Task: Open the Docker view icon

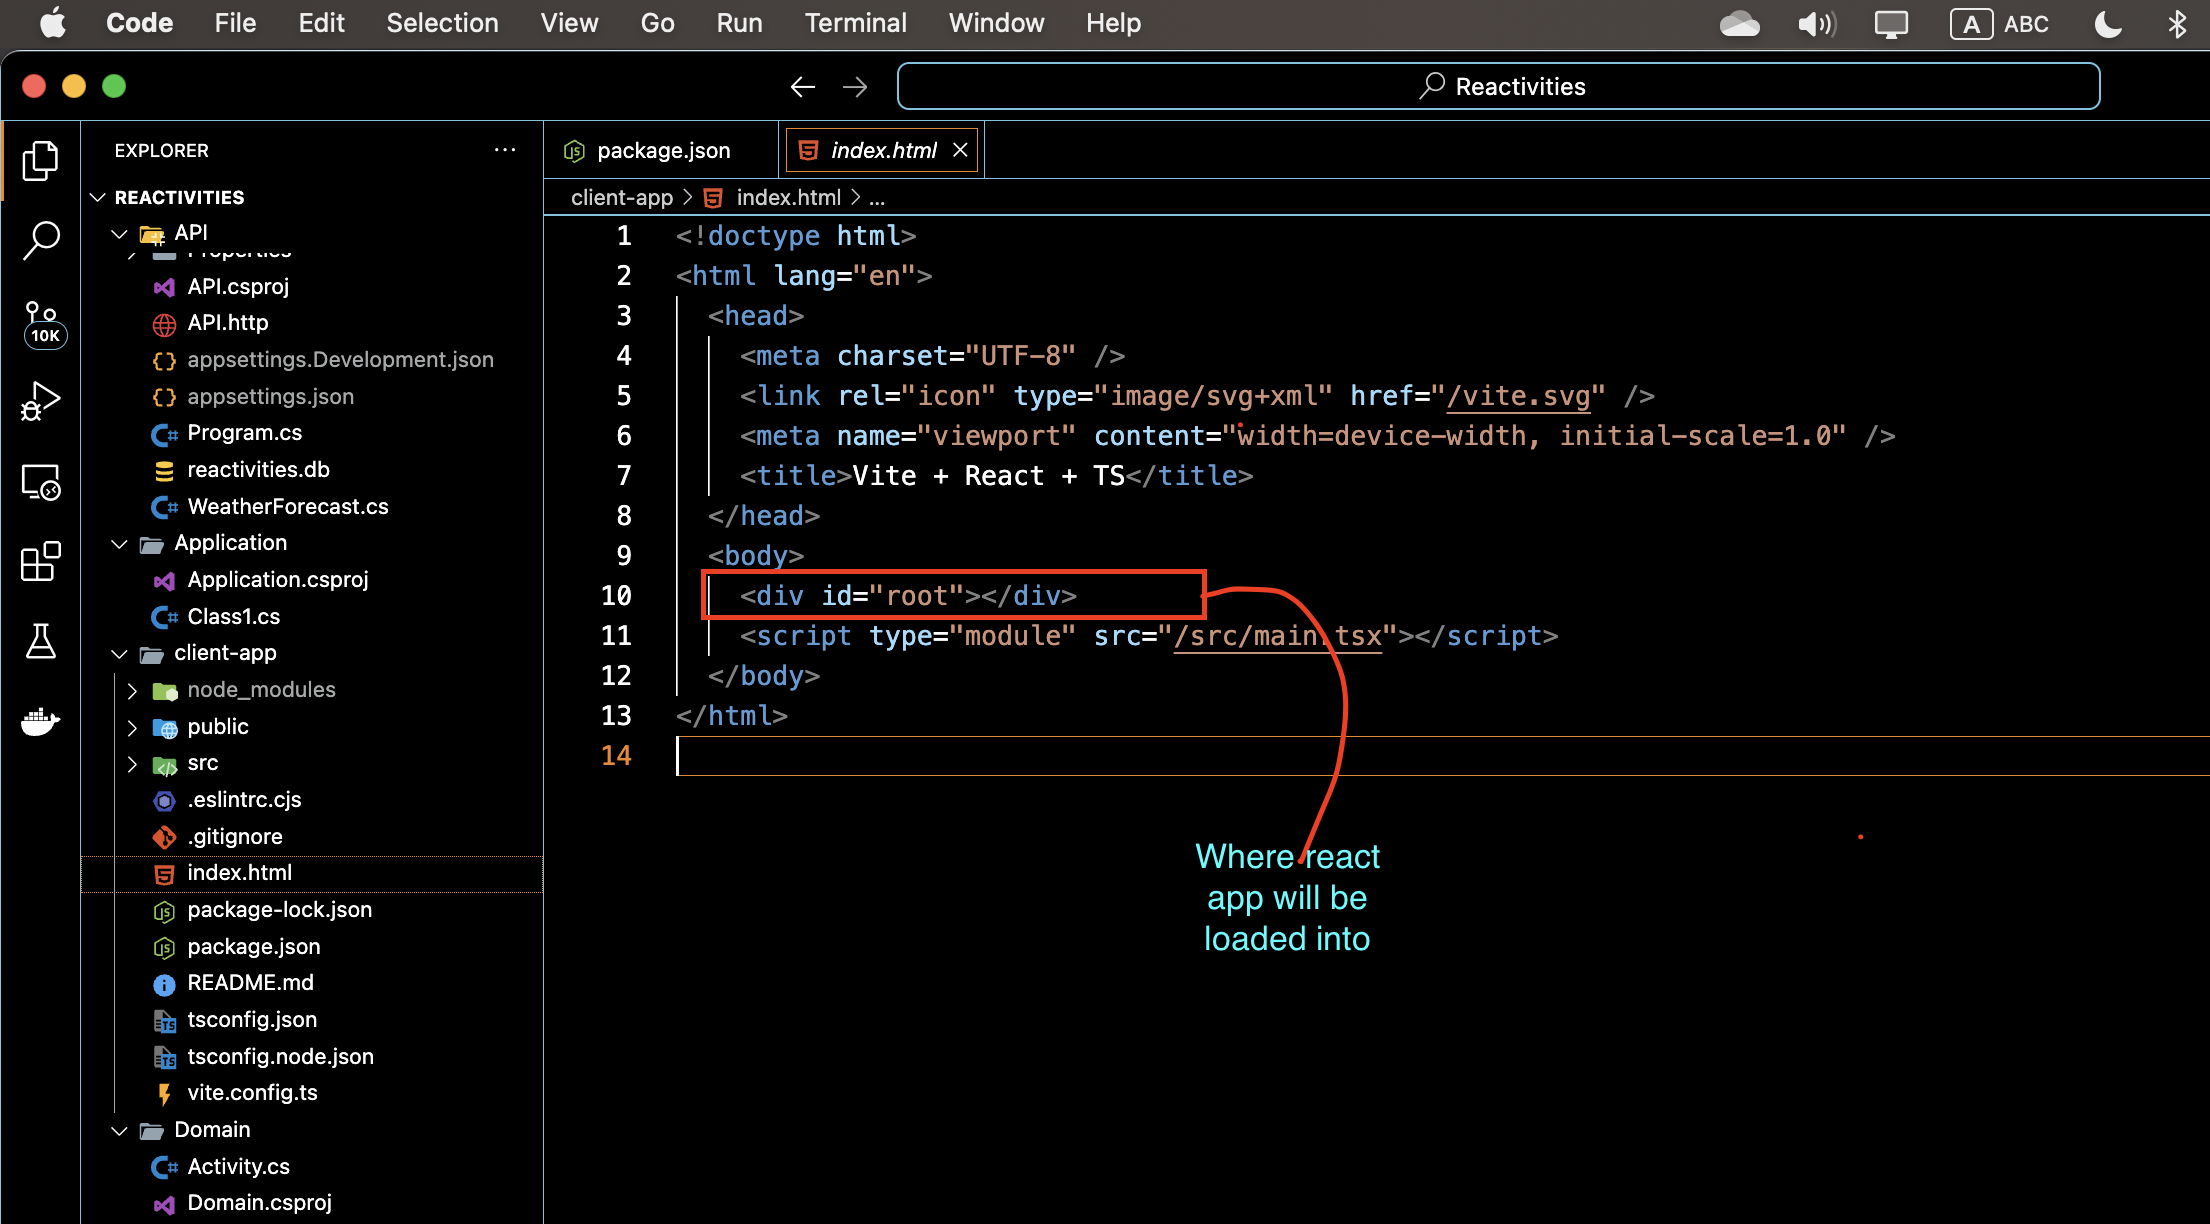Action: point(41,721)
